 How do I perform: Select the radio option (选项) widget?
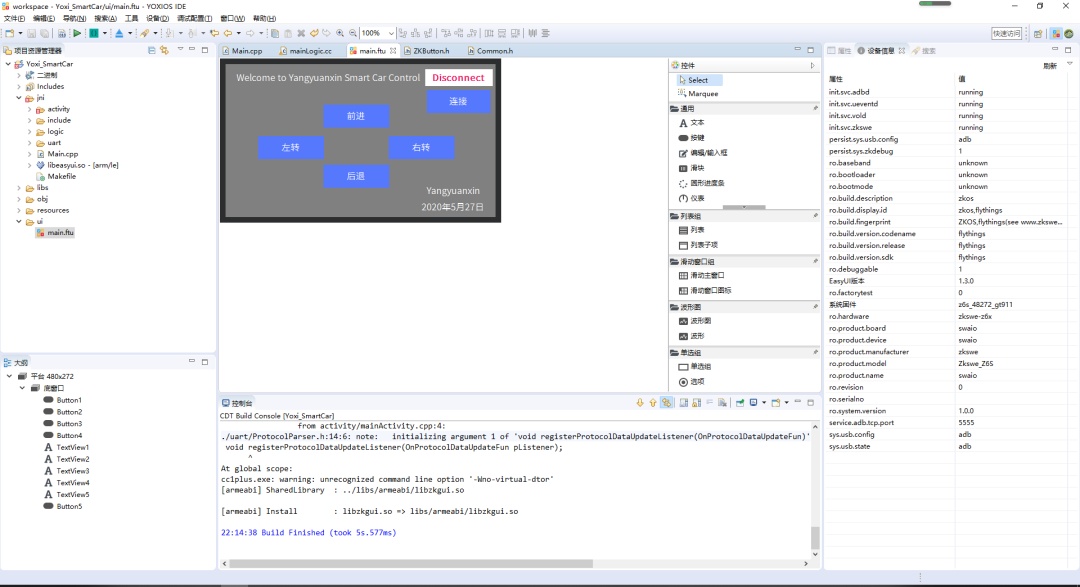pos(692,382)
